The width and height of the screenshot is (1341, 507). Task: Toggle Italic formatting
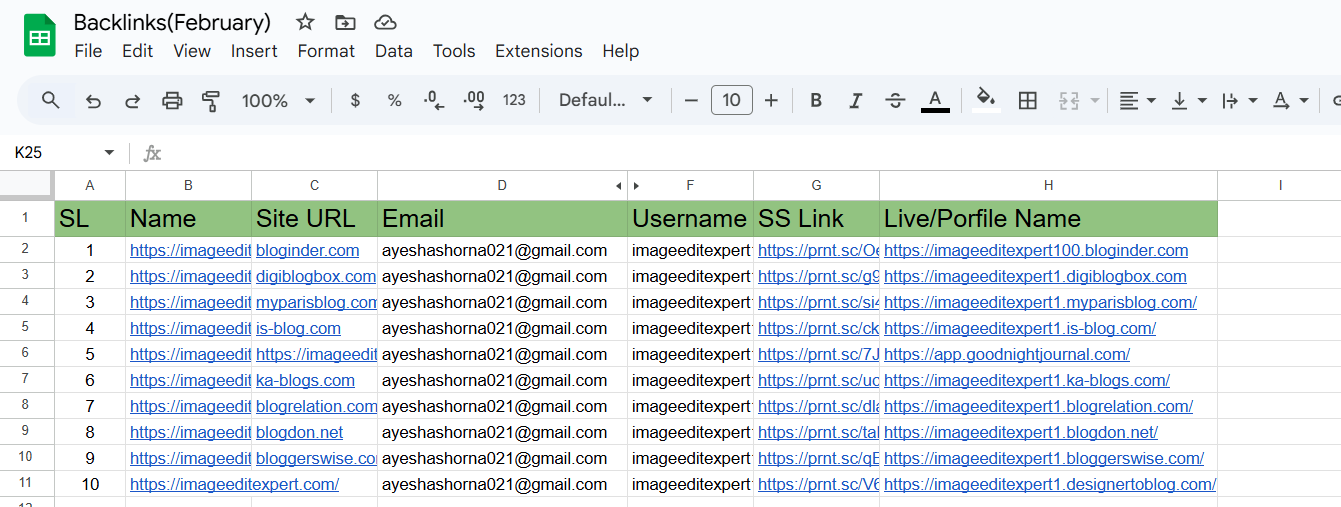click(855, 100)
